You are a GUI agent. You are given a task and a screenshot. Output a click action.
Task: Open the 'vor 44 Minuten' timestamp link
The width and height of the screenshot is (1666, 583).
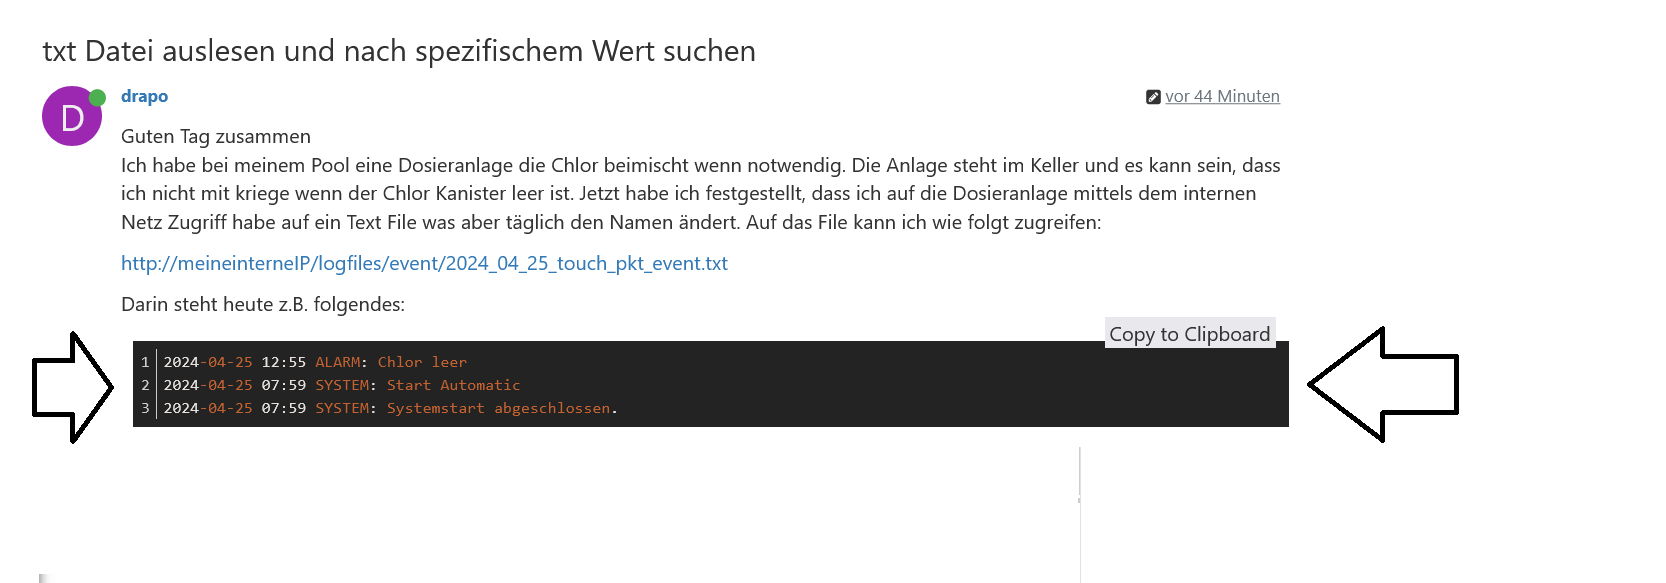coord(1222,96)
